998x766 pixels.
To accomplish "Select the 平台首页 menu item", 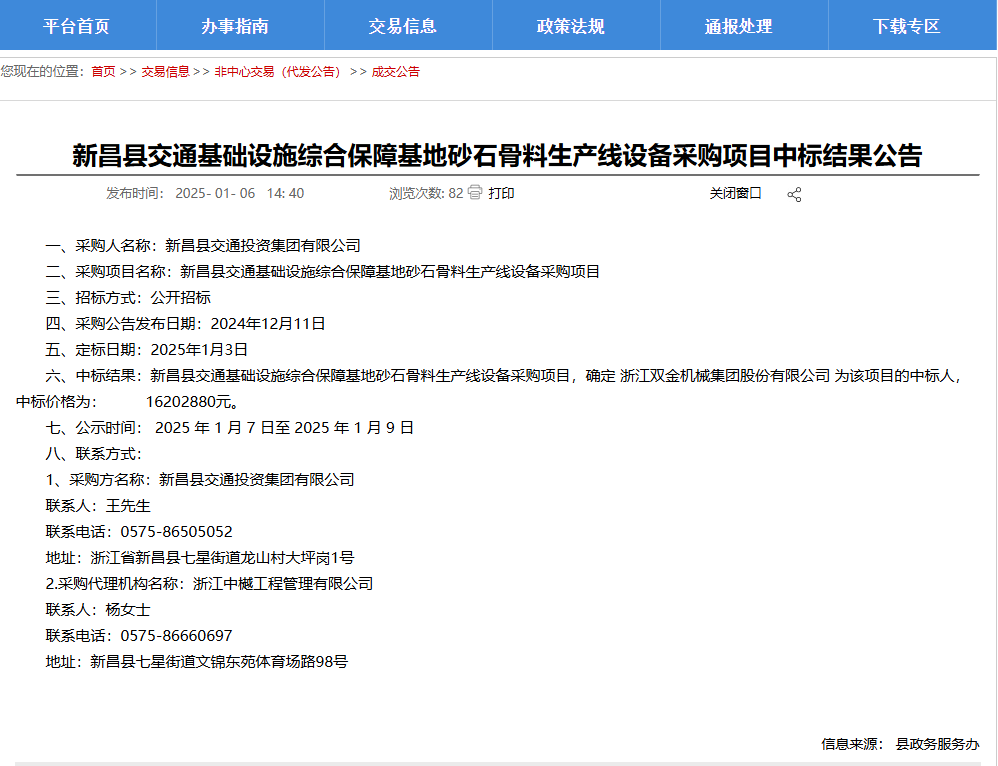I will tap(77, 26).
